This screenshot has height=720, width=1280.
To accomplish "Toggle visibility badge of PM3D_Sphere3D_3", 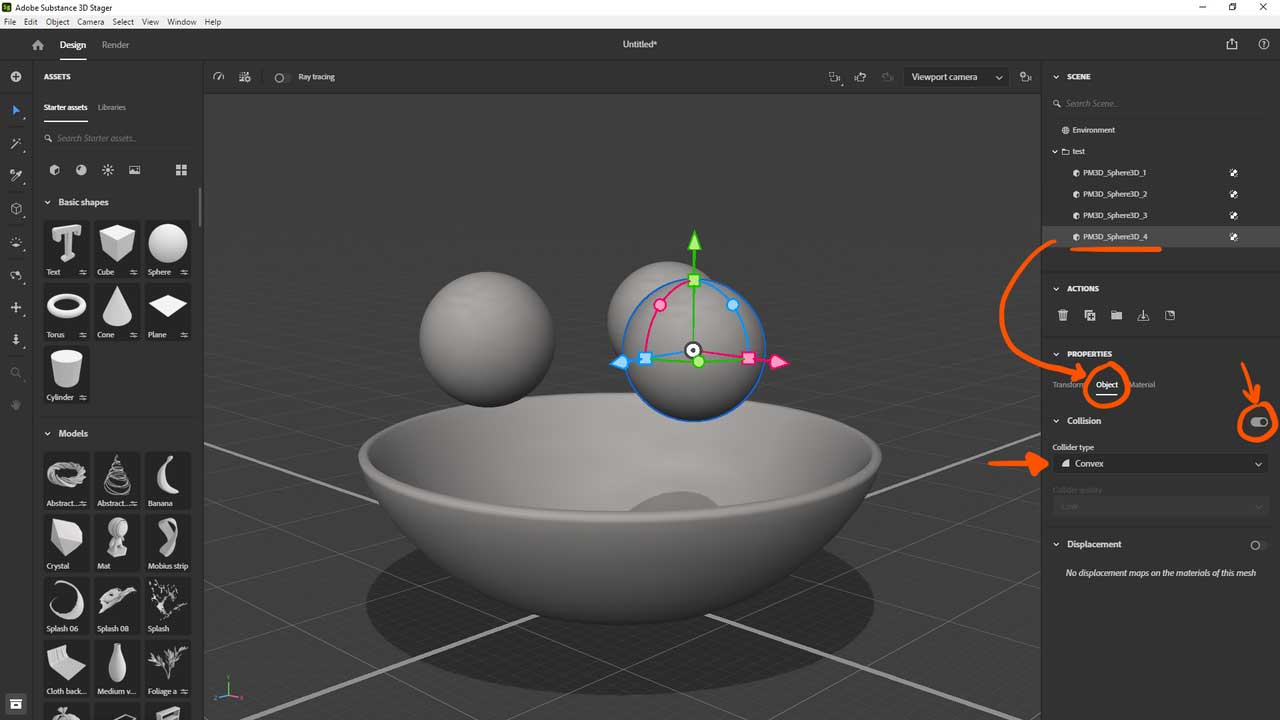I will (x=1234, y=215).
